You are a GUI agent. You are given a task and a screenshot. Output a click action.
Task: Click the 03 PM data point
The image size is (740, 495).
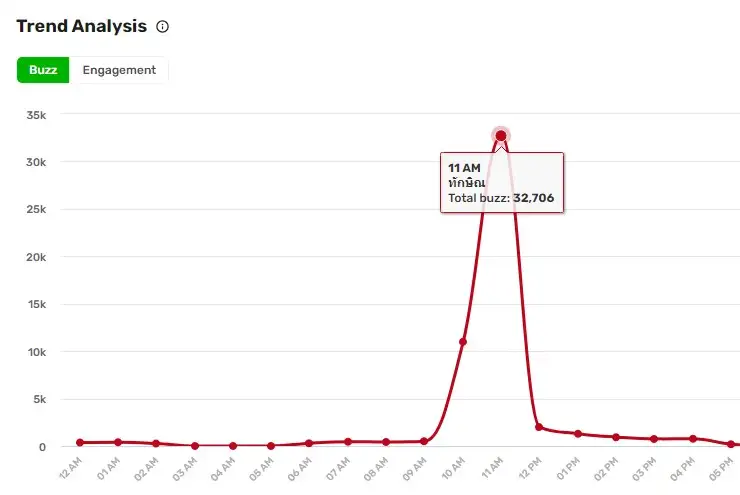(x=654, y=439)
